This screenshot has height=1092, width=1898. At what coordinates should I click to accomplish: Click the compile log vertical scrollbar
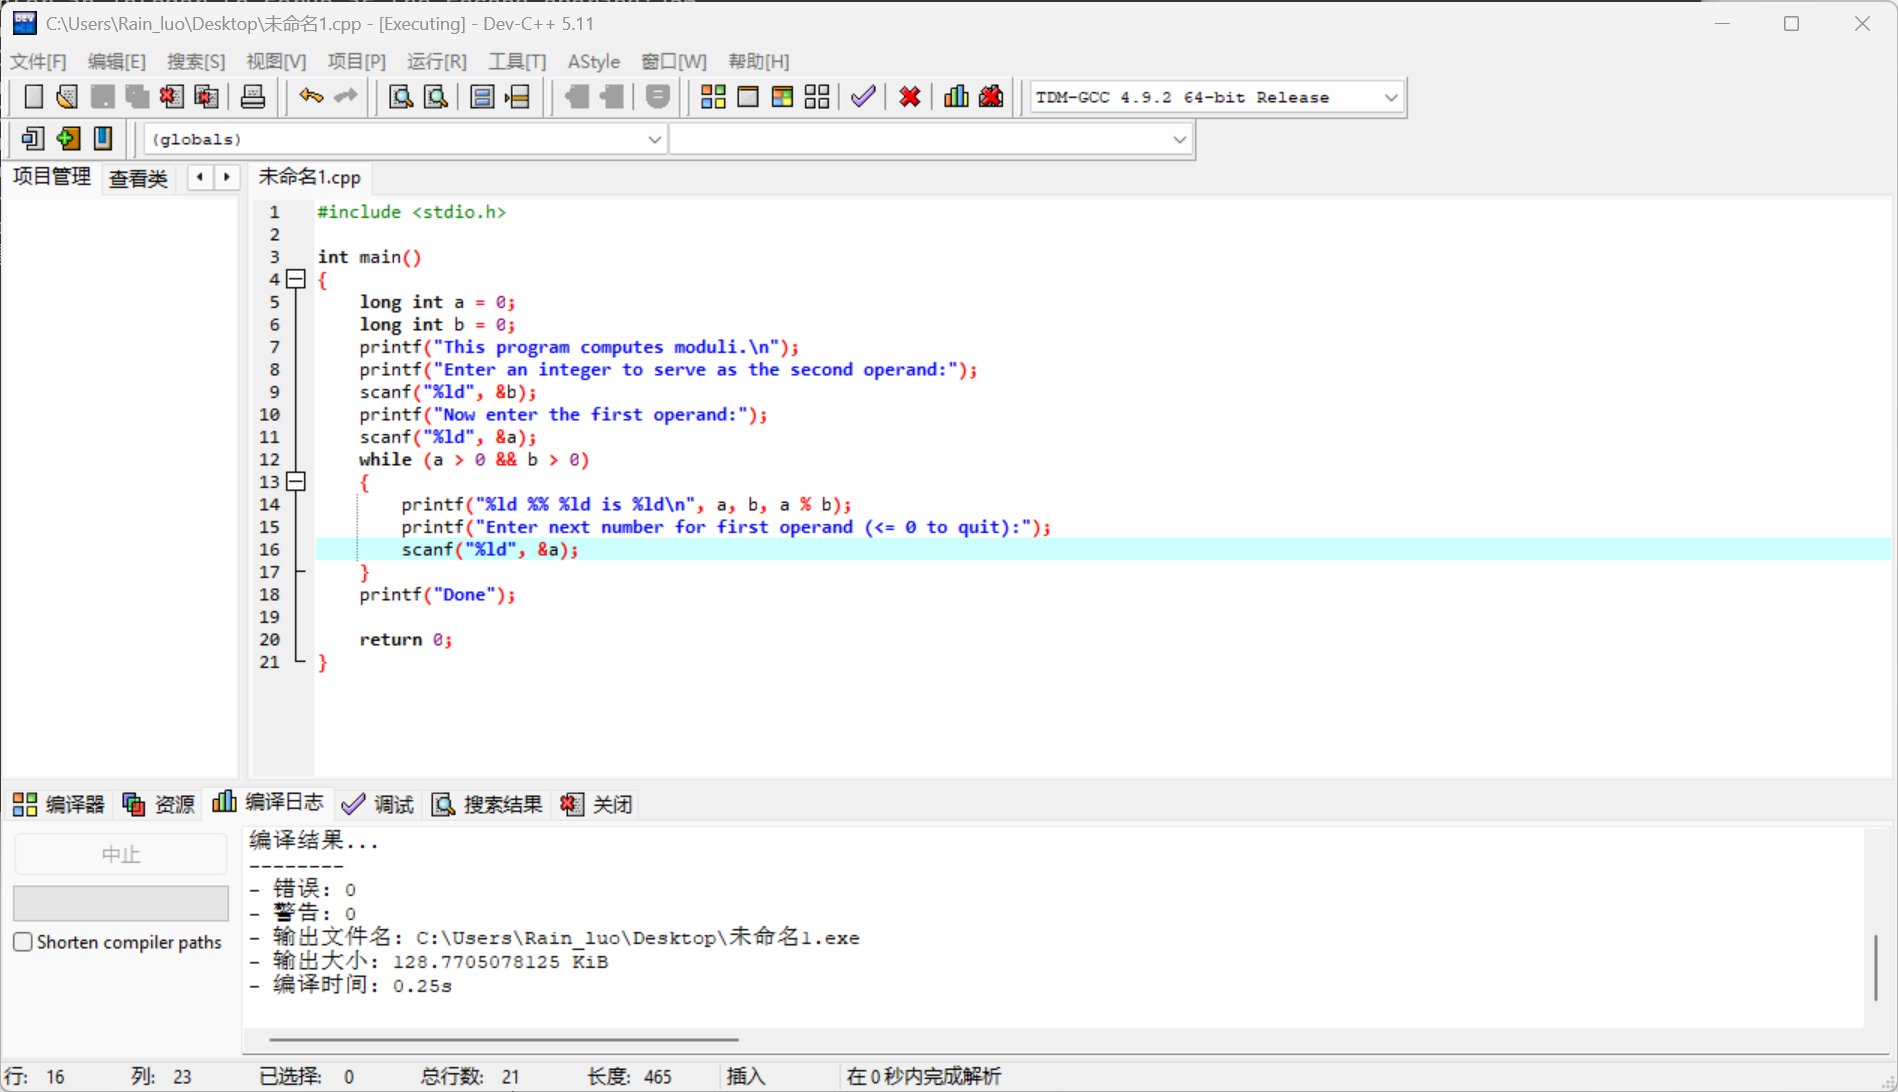click(1876, 966)
